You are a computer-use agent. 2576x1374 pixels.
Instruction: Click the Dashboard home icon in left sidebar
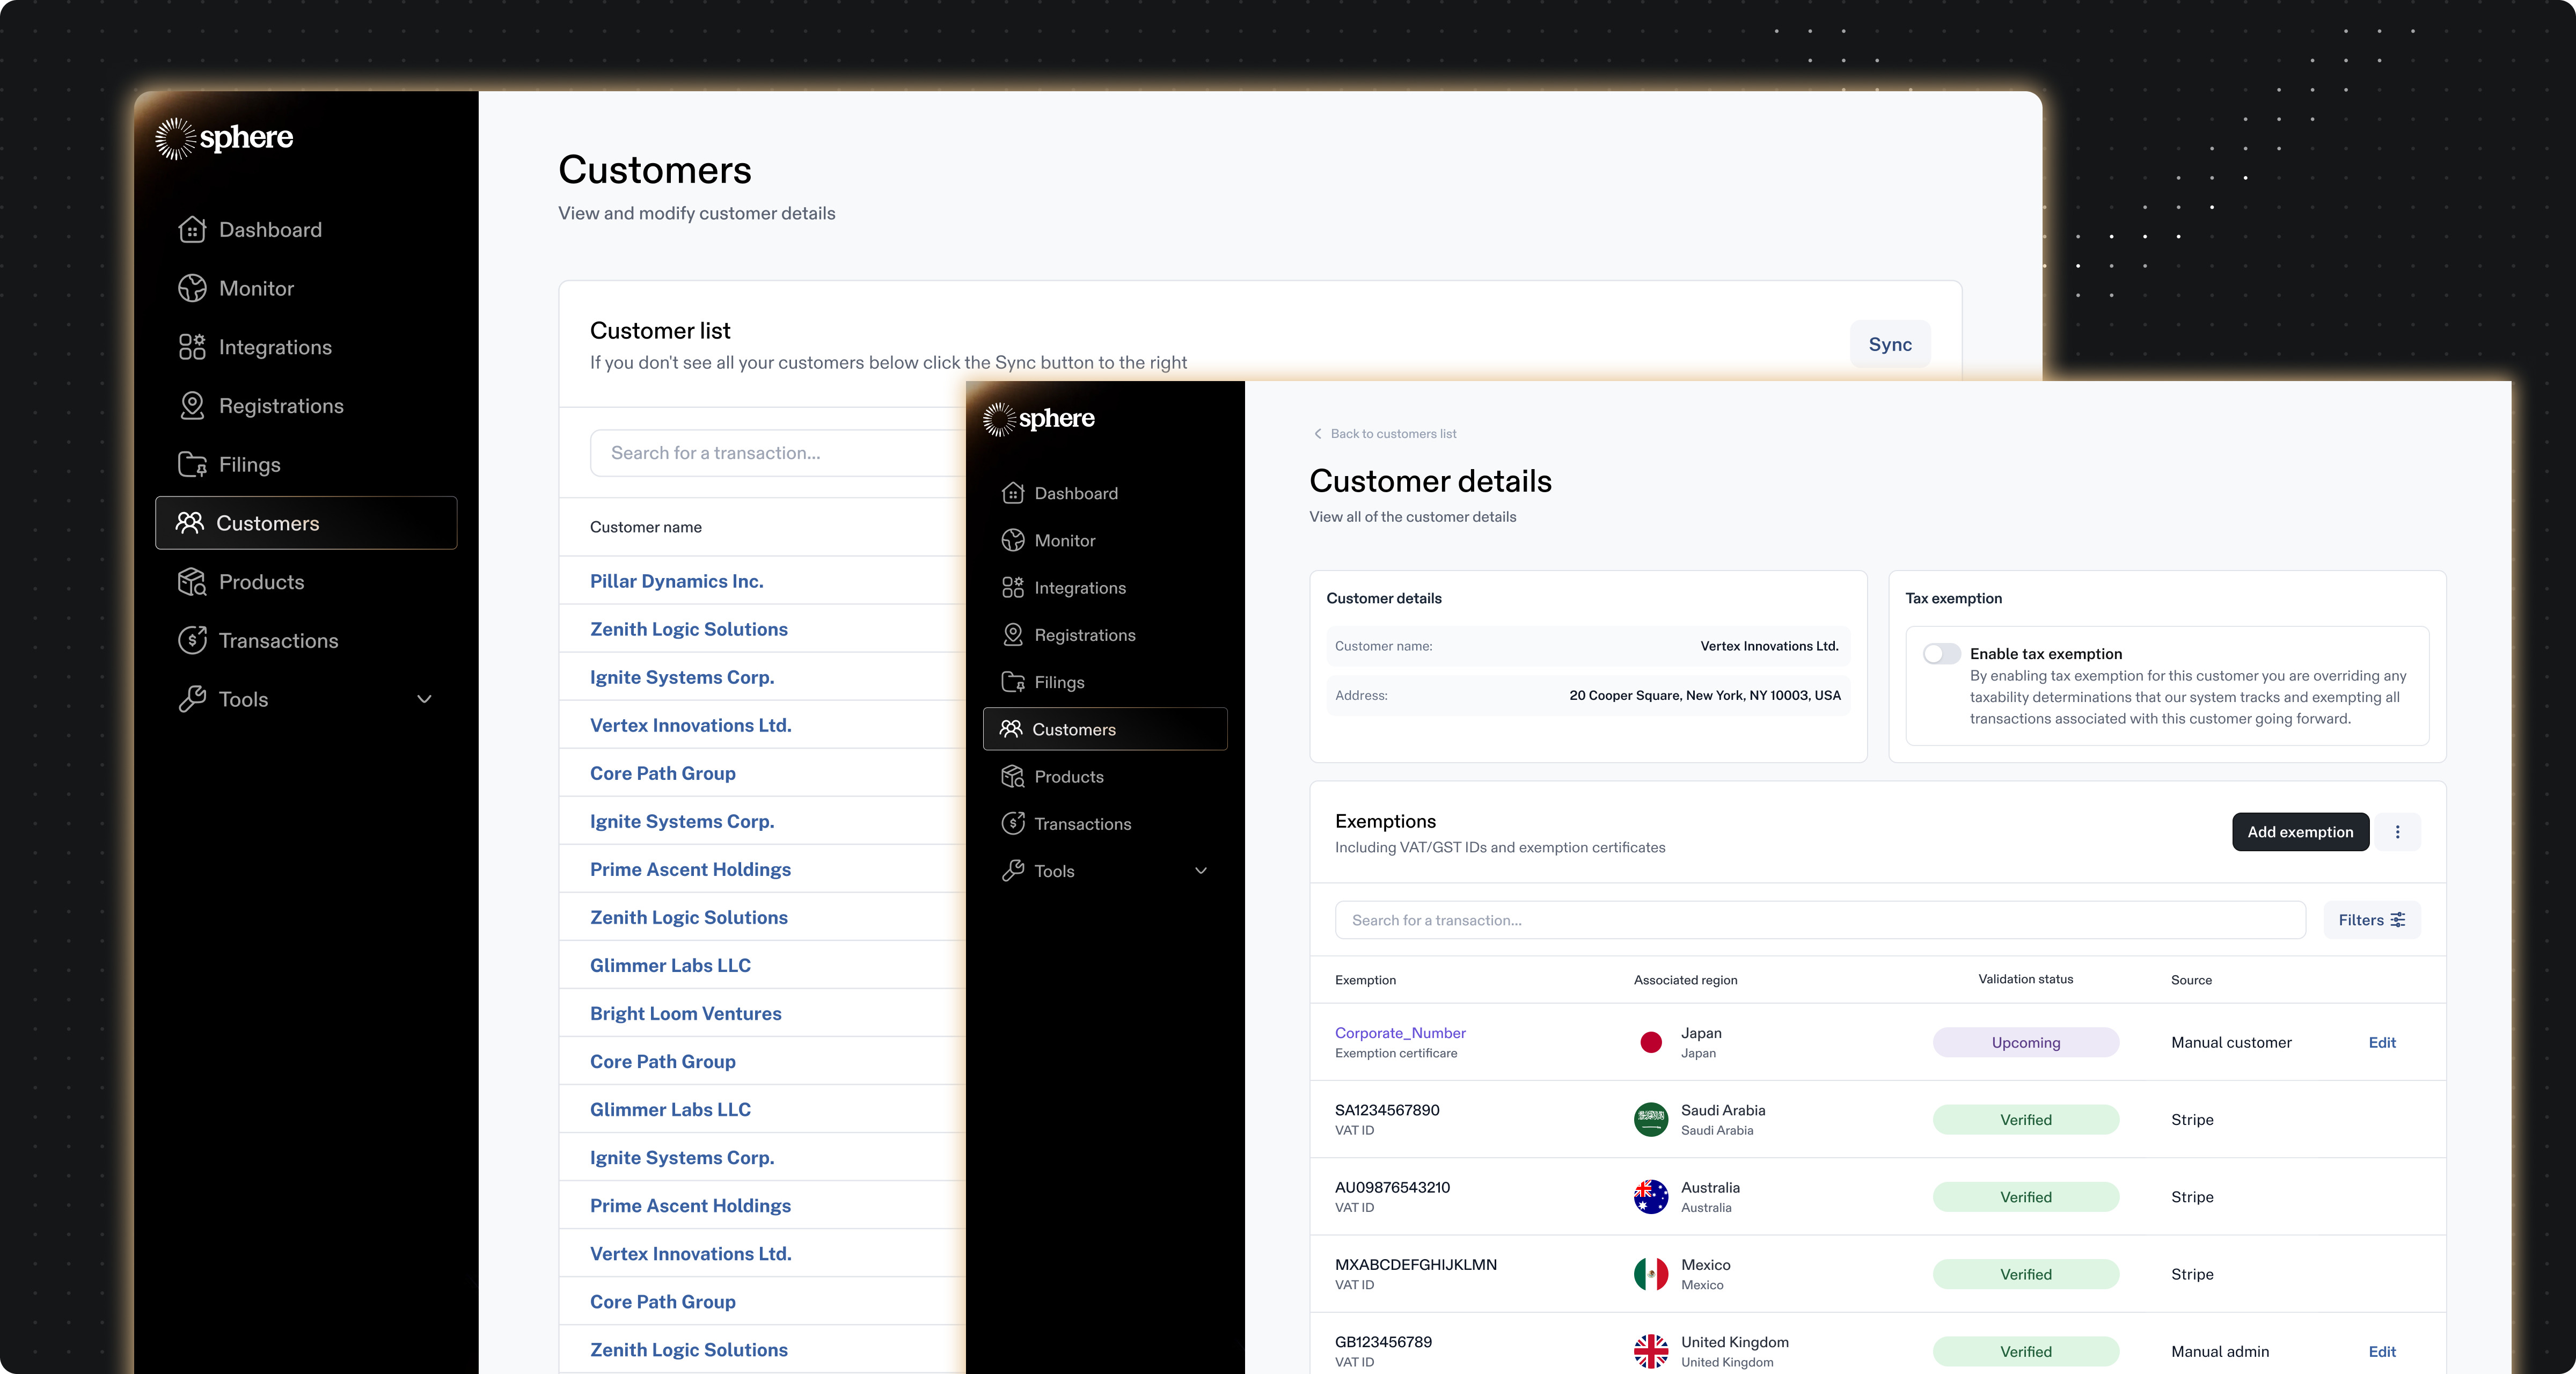(x=192, y=230)
